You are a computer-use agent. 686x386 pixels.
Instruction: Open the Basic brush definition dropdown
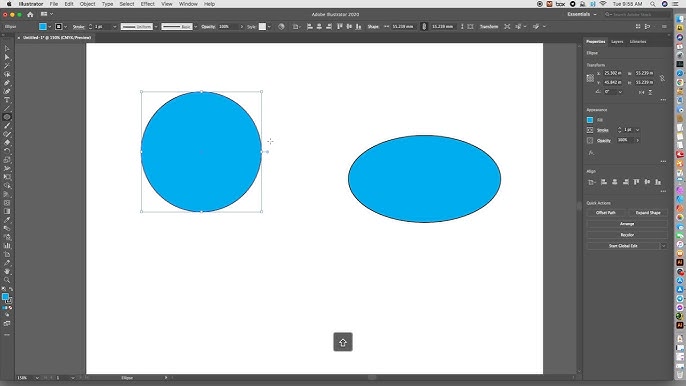tap(196, 27)
